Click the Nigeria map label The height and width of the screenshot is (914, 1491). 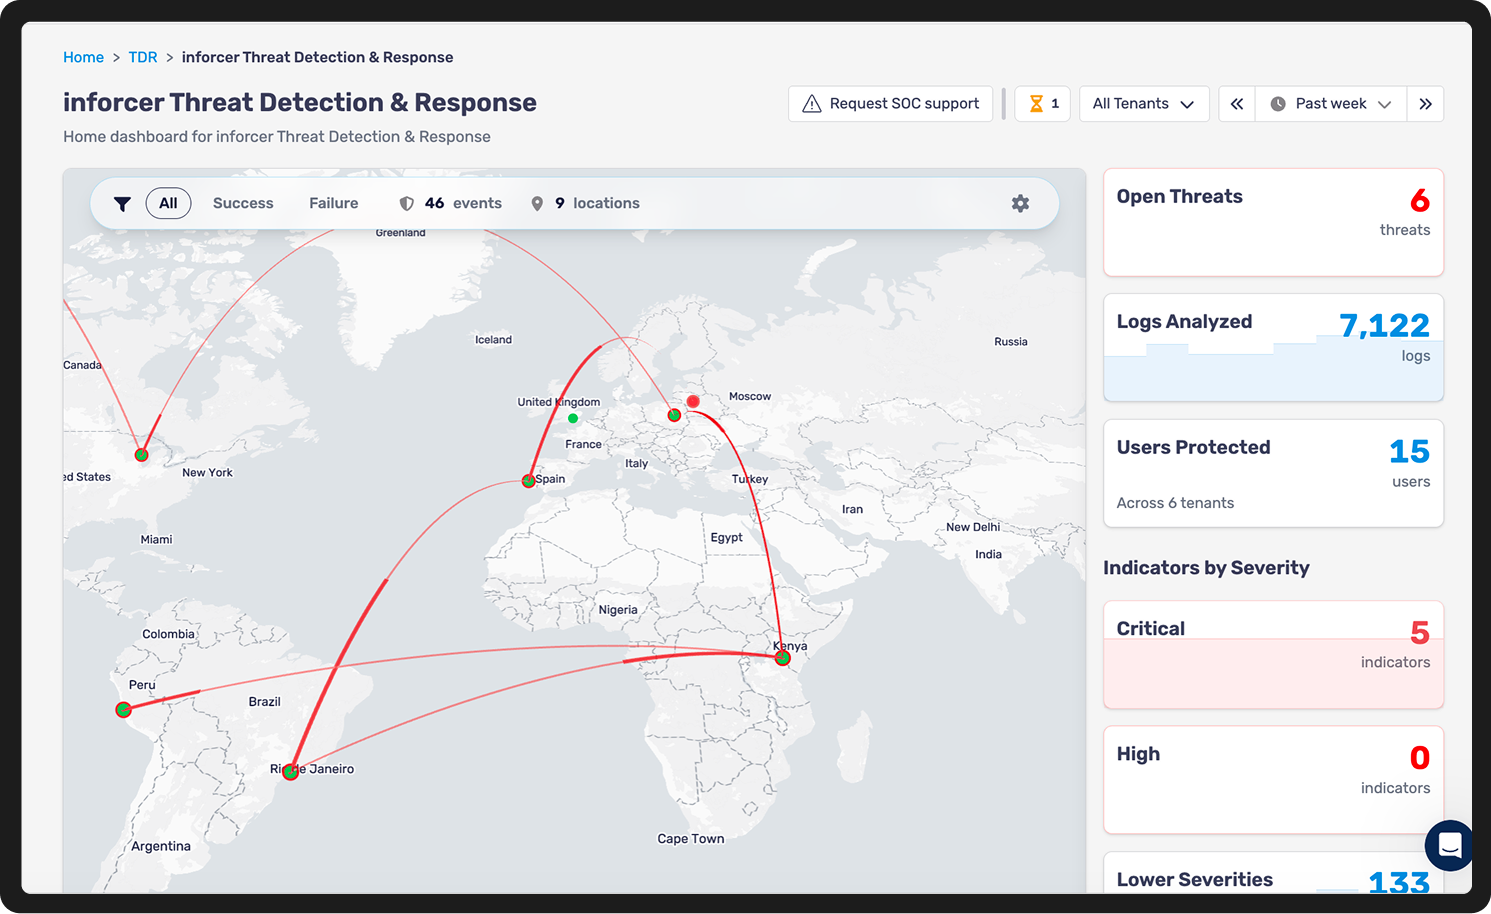point(618,610)
